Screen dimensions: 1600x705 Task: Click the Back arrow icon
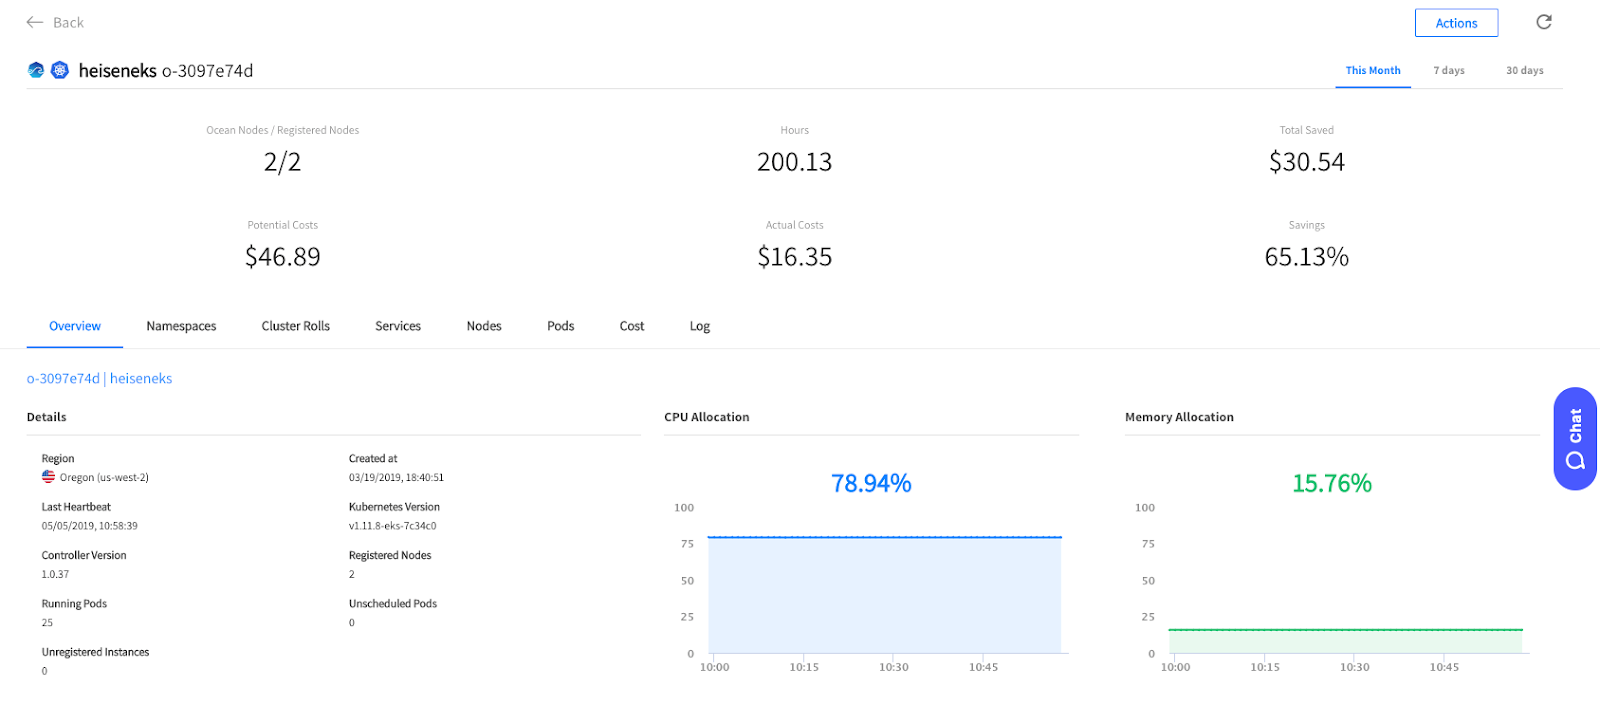(x=35, y=22)
